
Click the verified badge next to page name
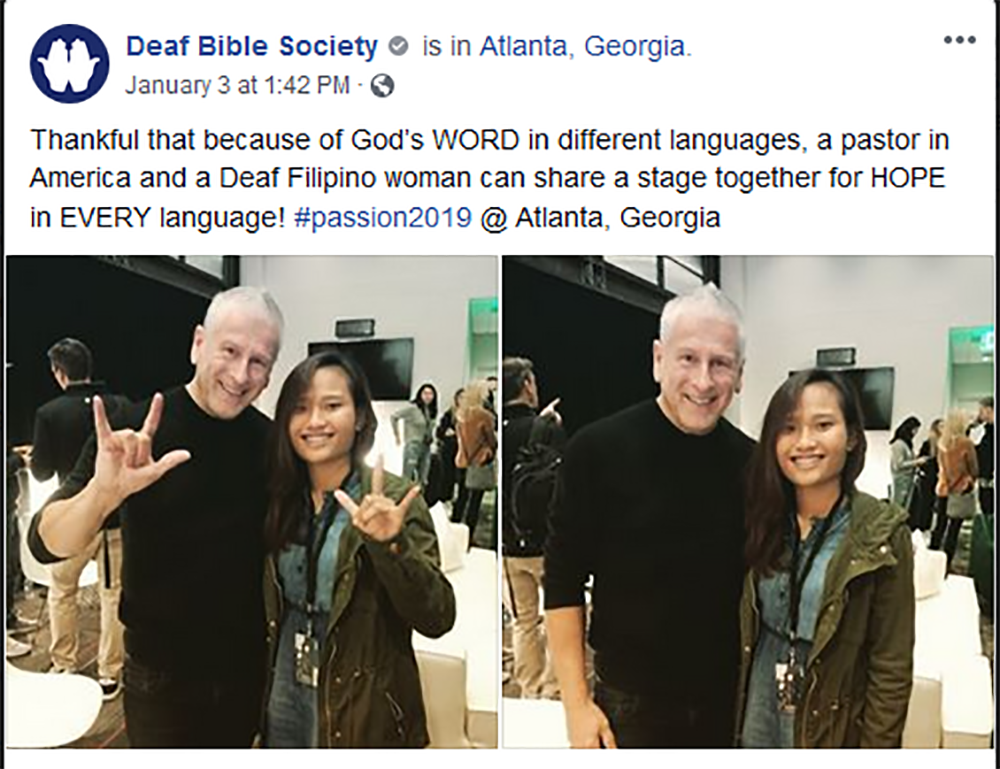pyautogui.click(x=399, y=47)
